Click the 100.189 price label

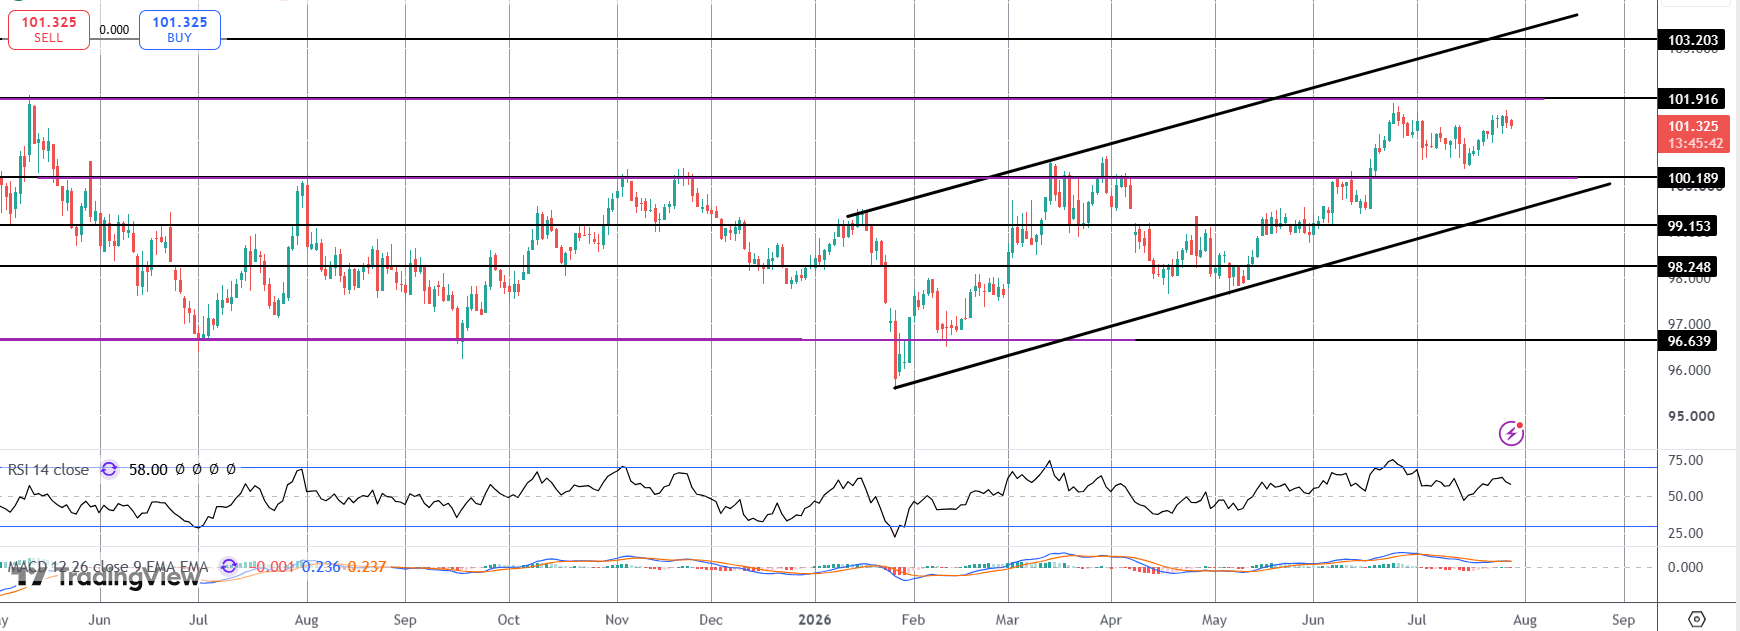pos(1692,178)
